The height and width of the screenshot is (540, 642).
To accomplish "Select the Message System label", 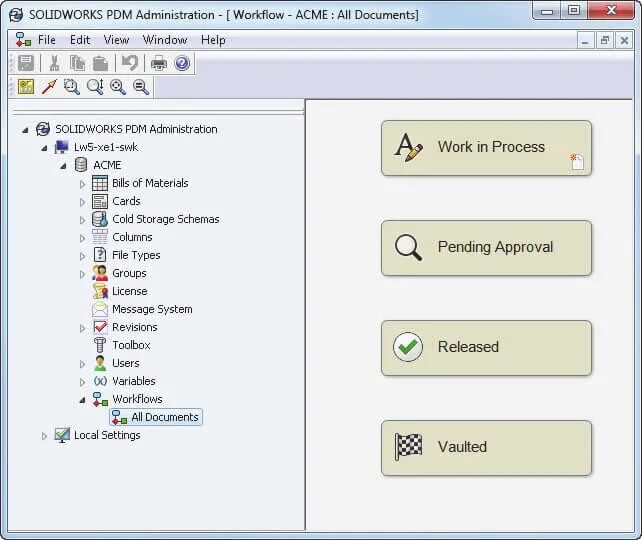I will 152,309.
